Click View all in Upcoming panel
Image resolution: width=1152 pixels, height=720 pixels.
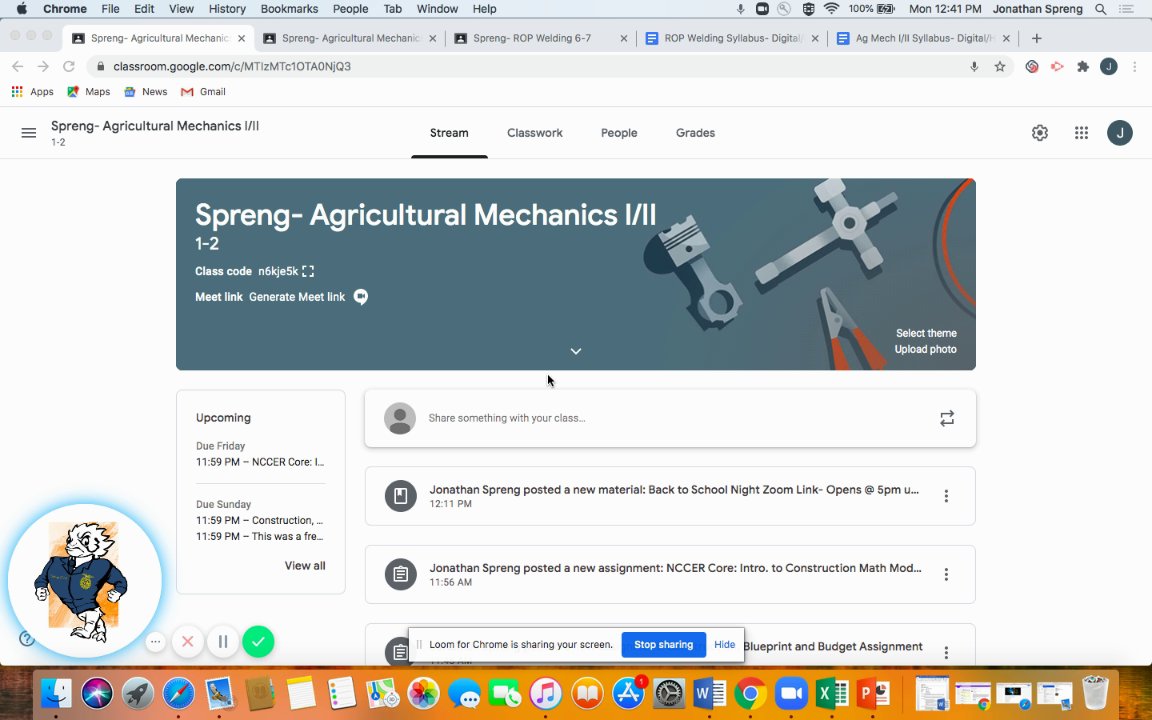click(305, 566)
